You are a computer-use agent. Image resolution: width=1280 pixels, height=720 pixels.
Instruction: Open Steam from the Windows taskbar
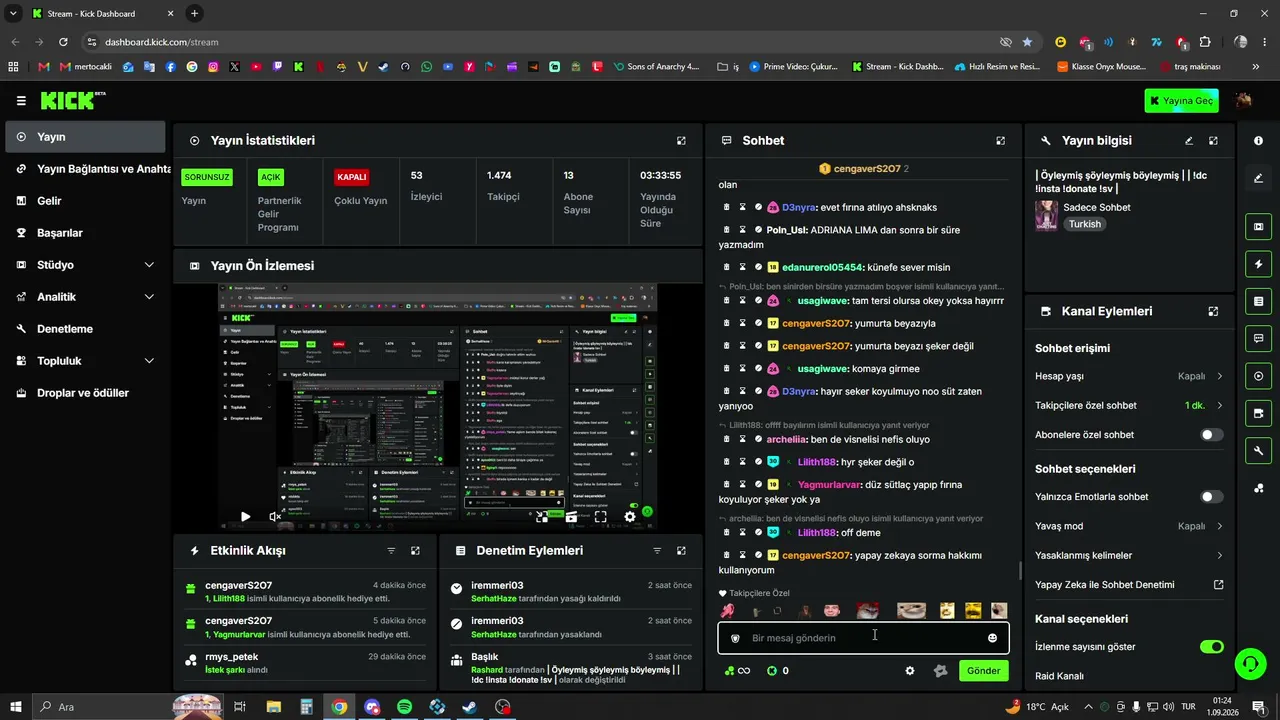pos(470,707)
